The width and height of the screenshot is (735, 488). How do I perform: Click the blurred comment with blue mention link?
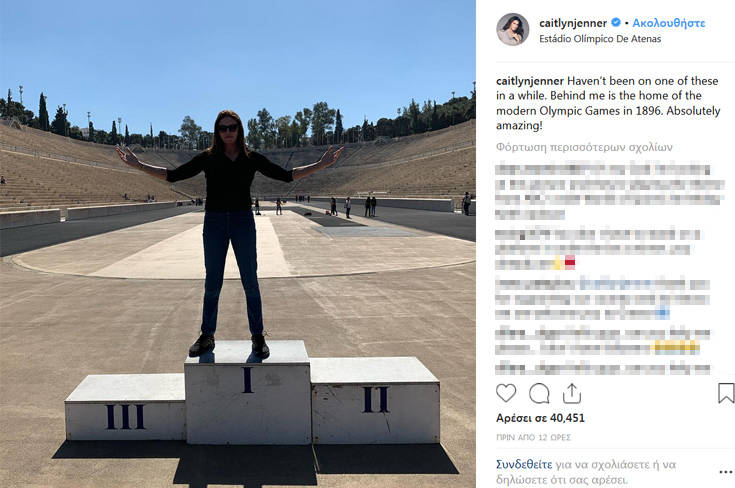coord(602,299)
